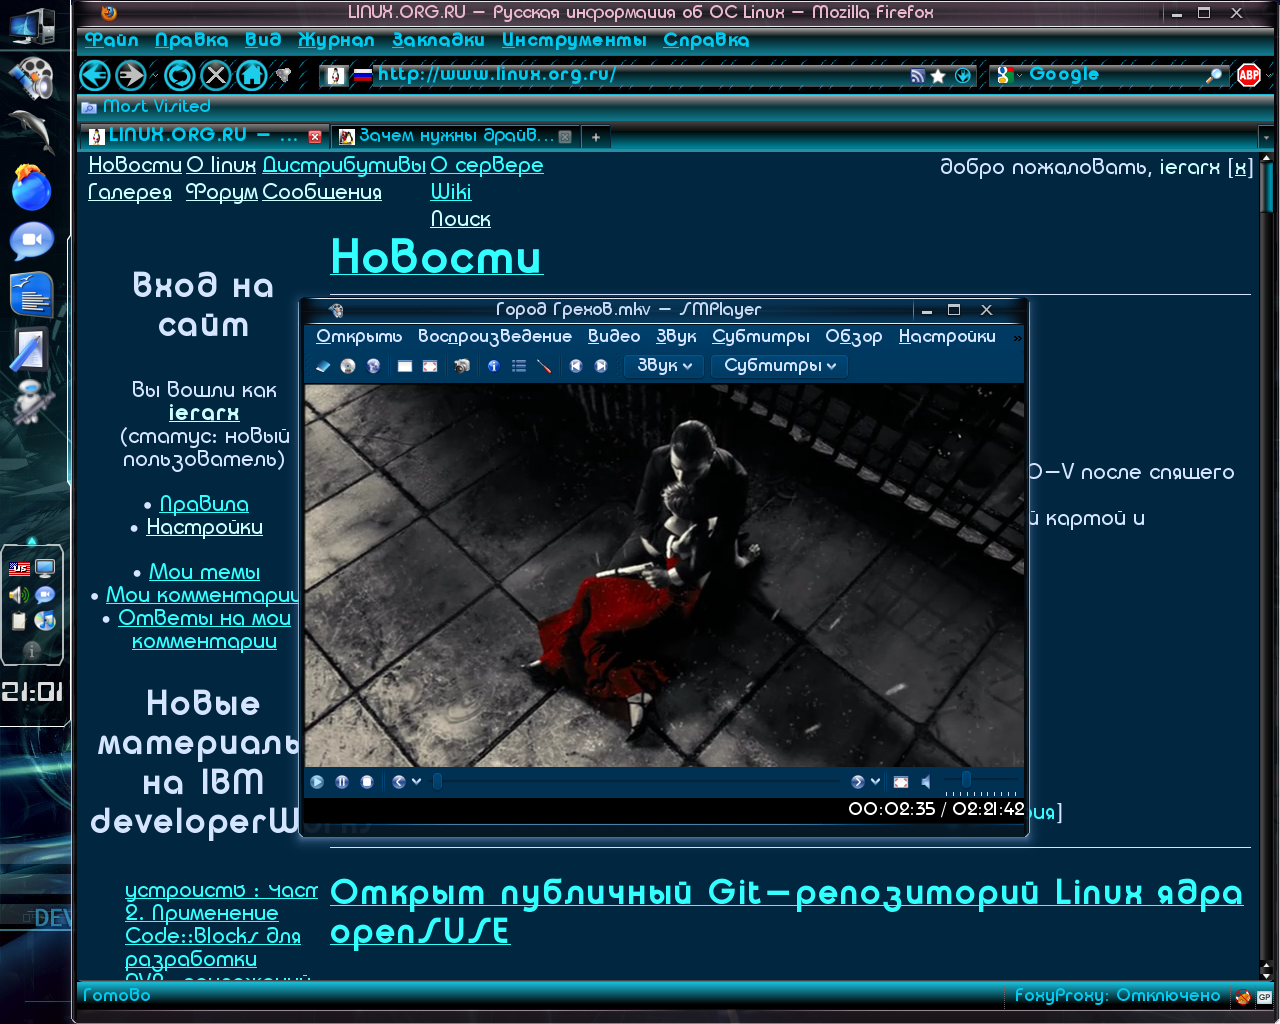Open the SMPlayer playlist icon

[519, 366]
